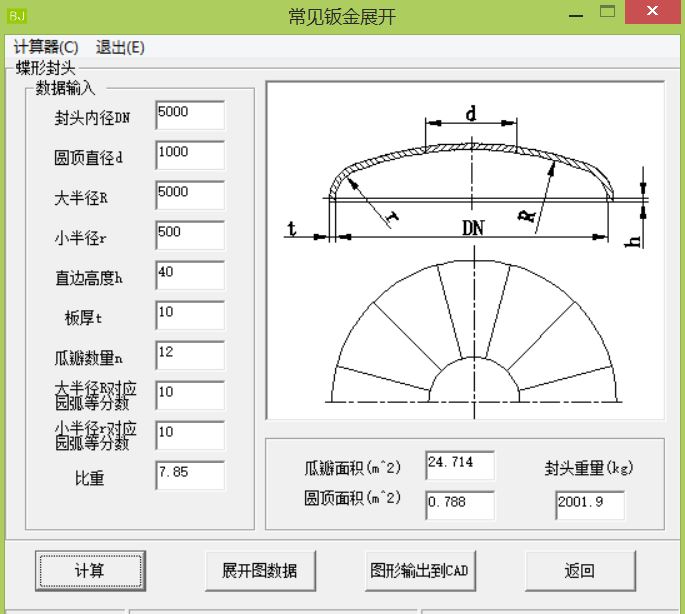Select the 圆顶直径d input field

coord(190,155)
